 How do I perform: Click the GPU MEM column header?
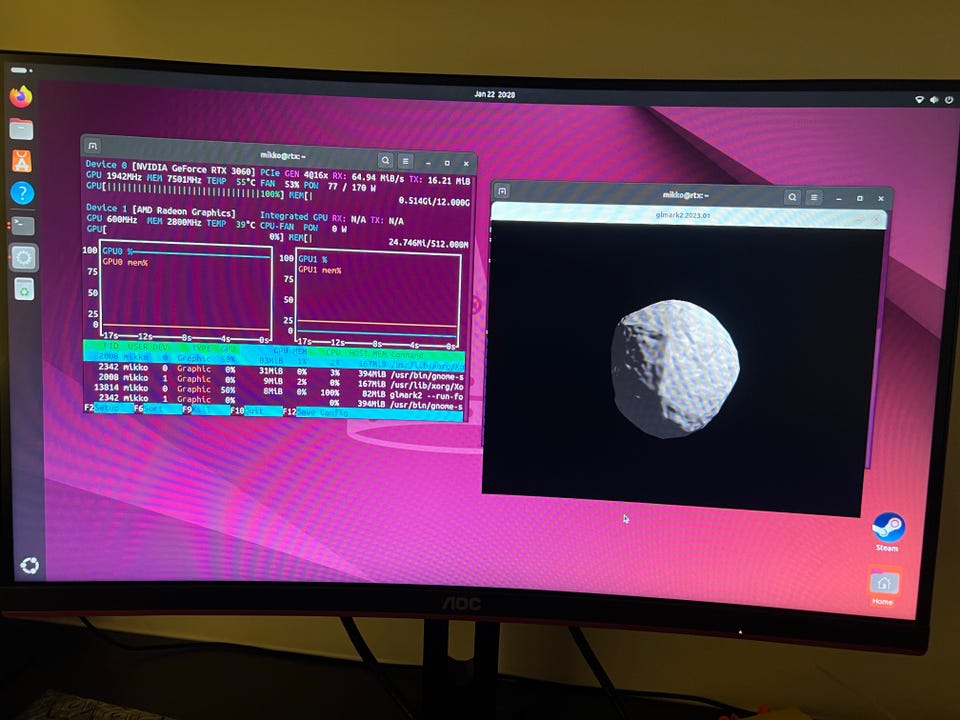click(290, 351)
